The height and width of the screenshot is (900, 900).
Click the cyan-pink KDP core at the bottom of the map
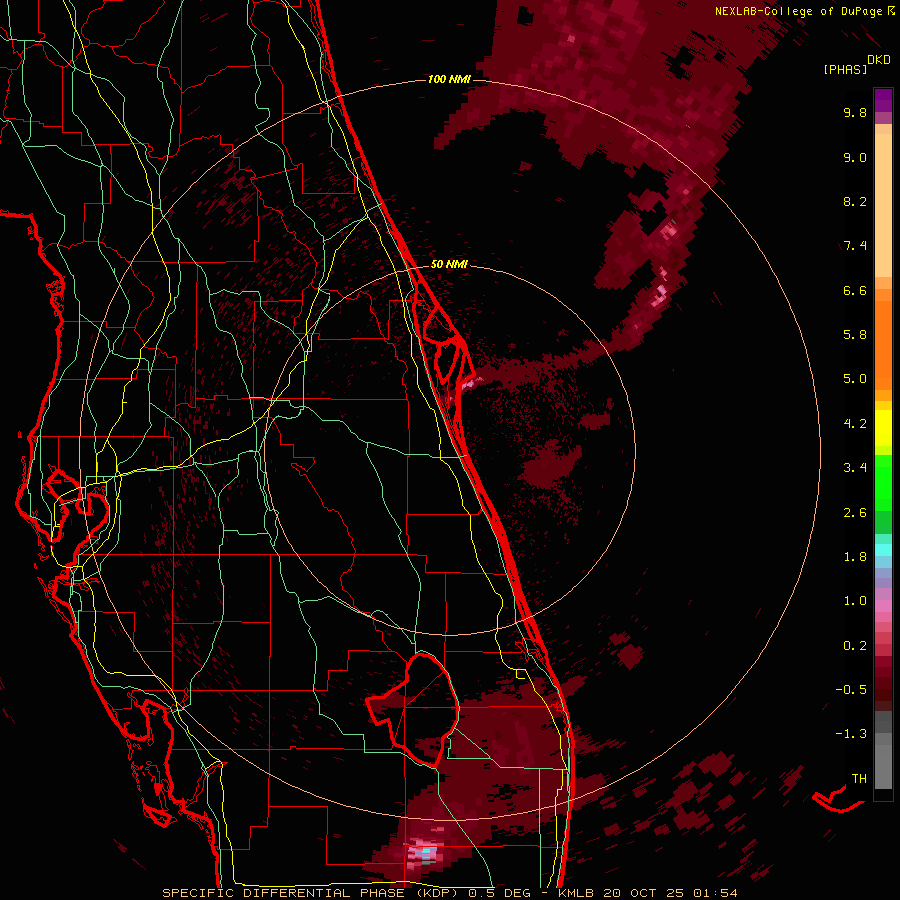425,851
